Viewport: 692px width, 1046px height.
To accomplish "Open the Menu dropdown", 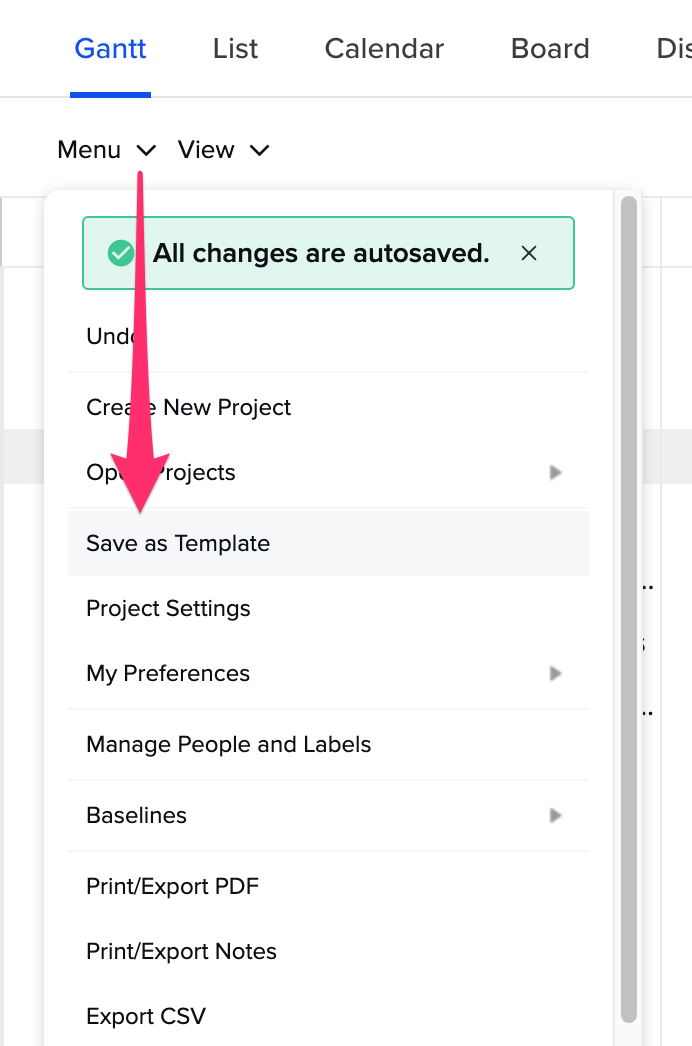I will pos(105,150).
